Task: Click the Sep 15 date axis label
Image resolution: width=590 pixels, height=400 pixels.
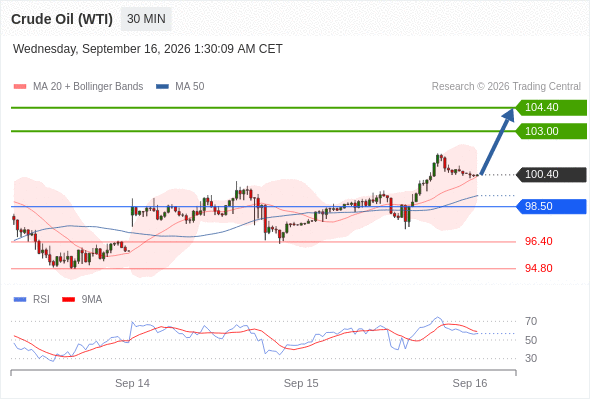Action: point(301,383)
